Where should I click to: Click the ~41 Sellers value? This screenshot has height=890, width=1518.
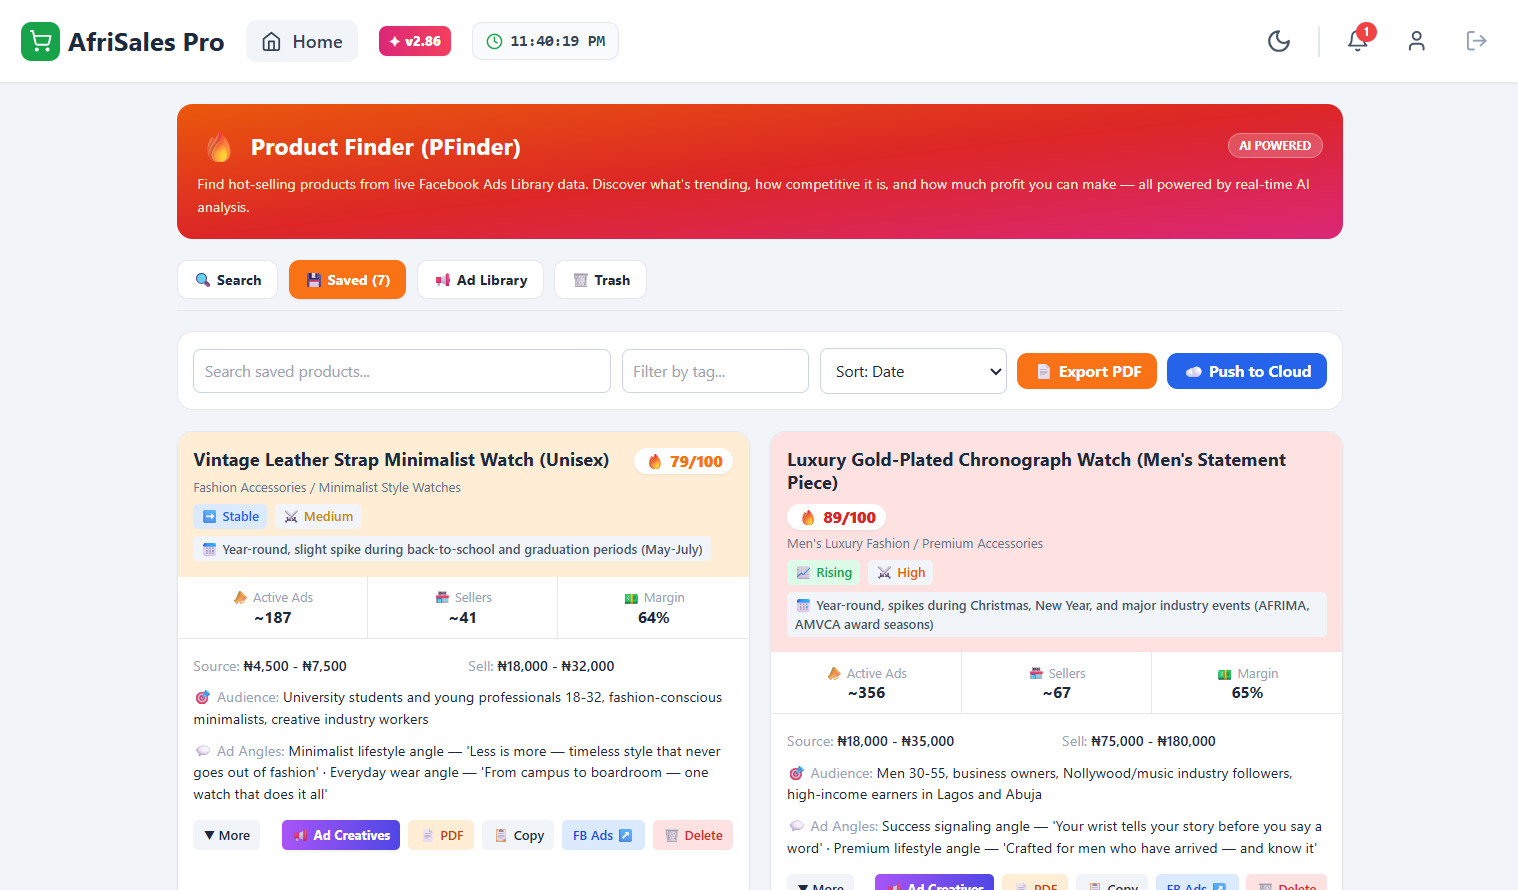(462, 618)
